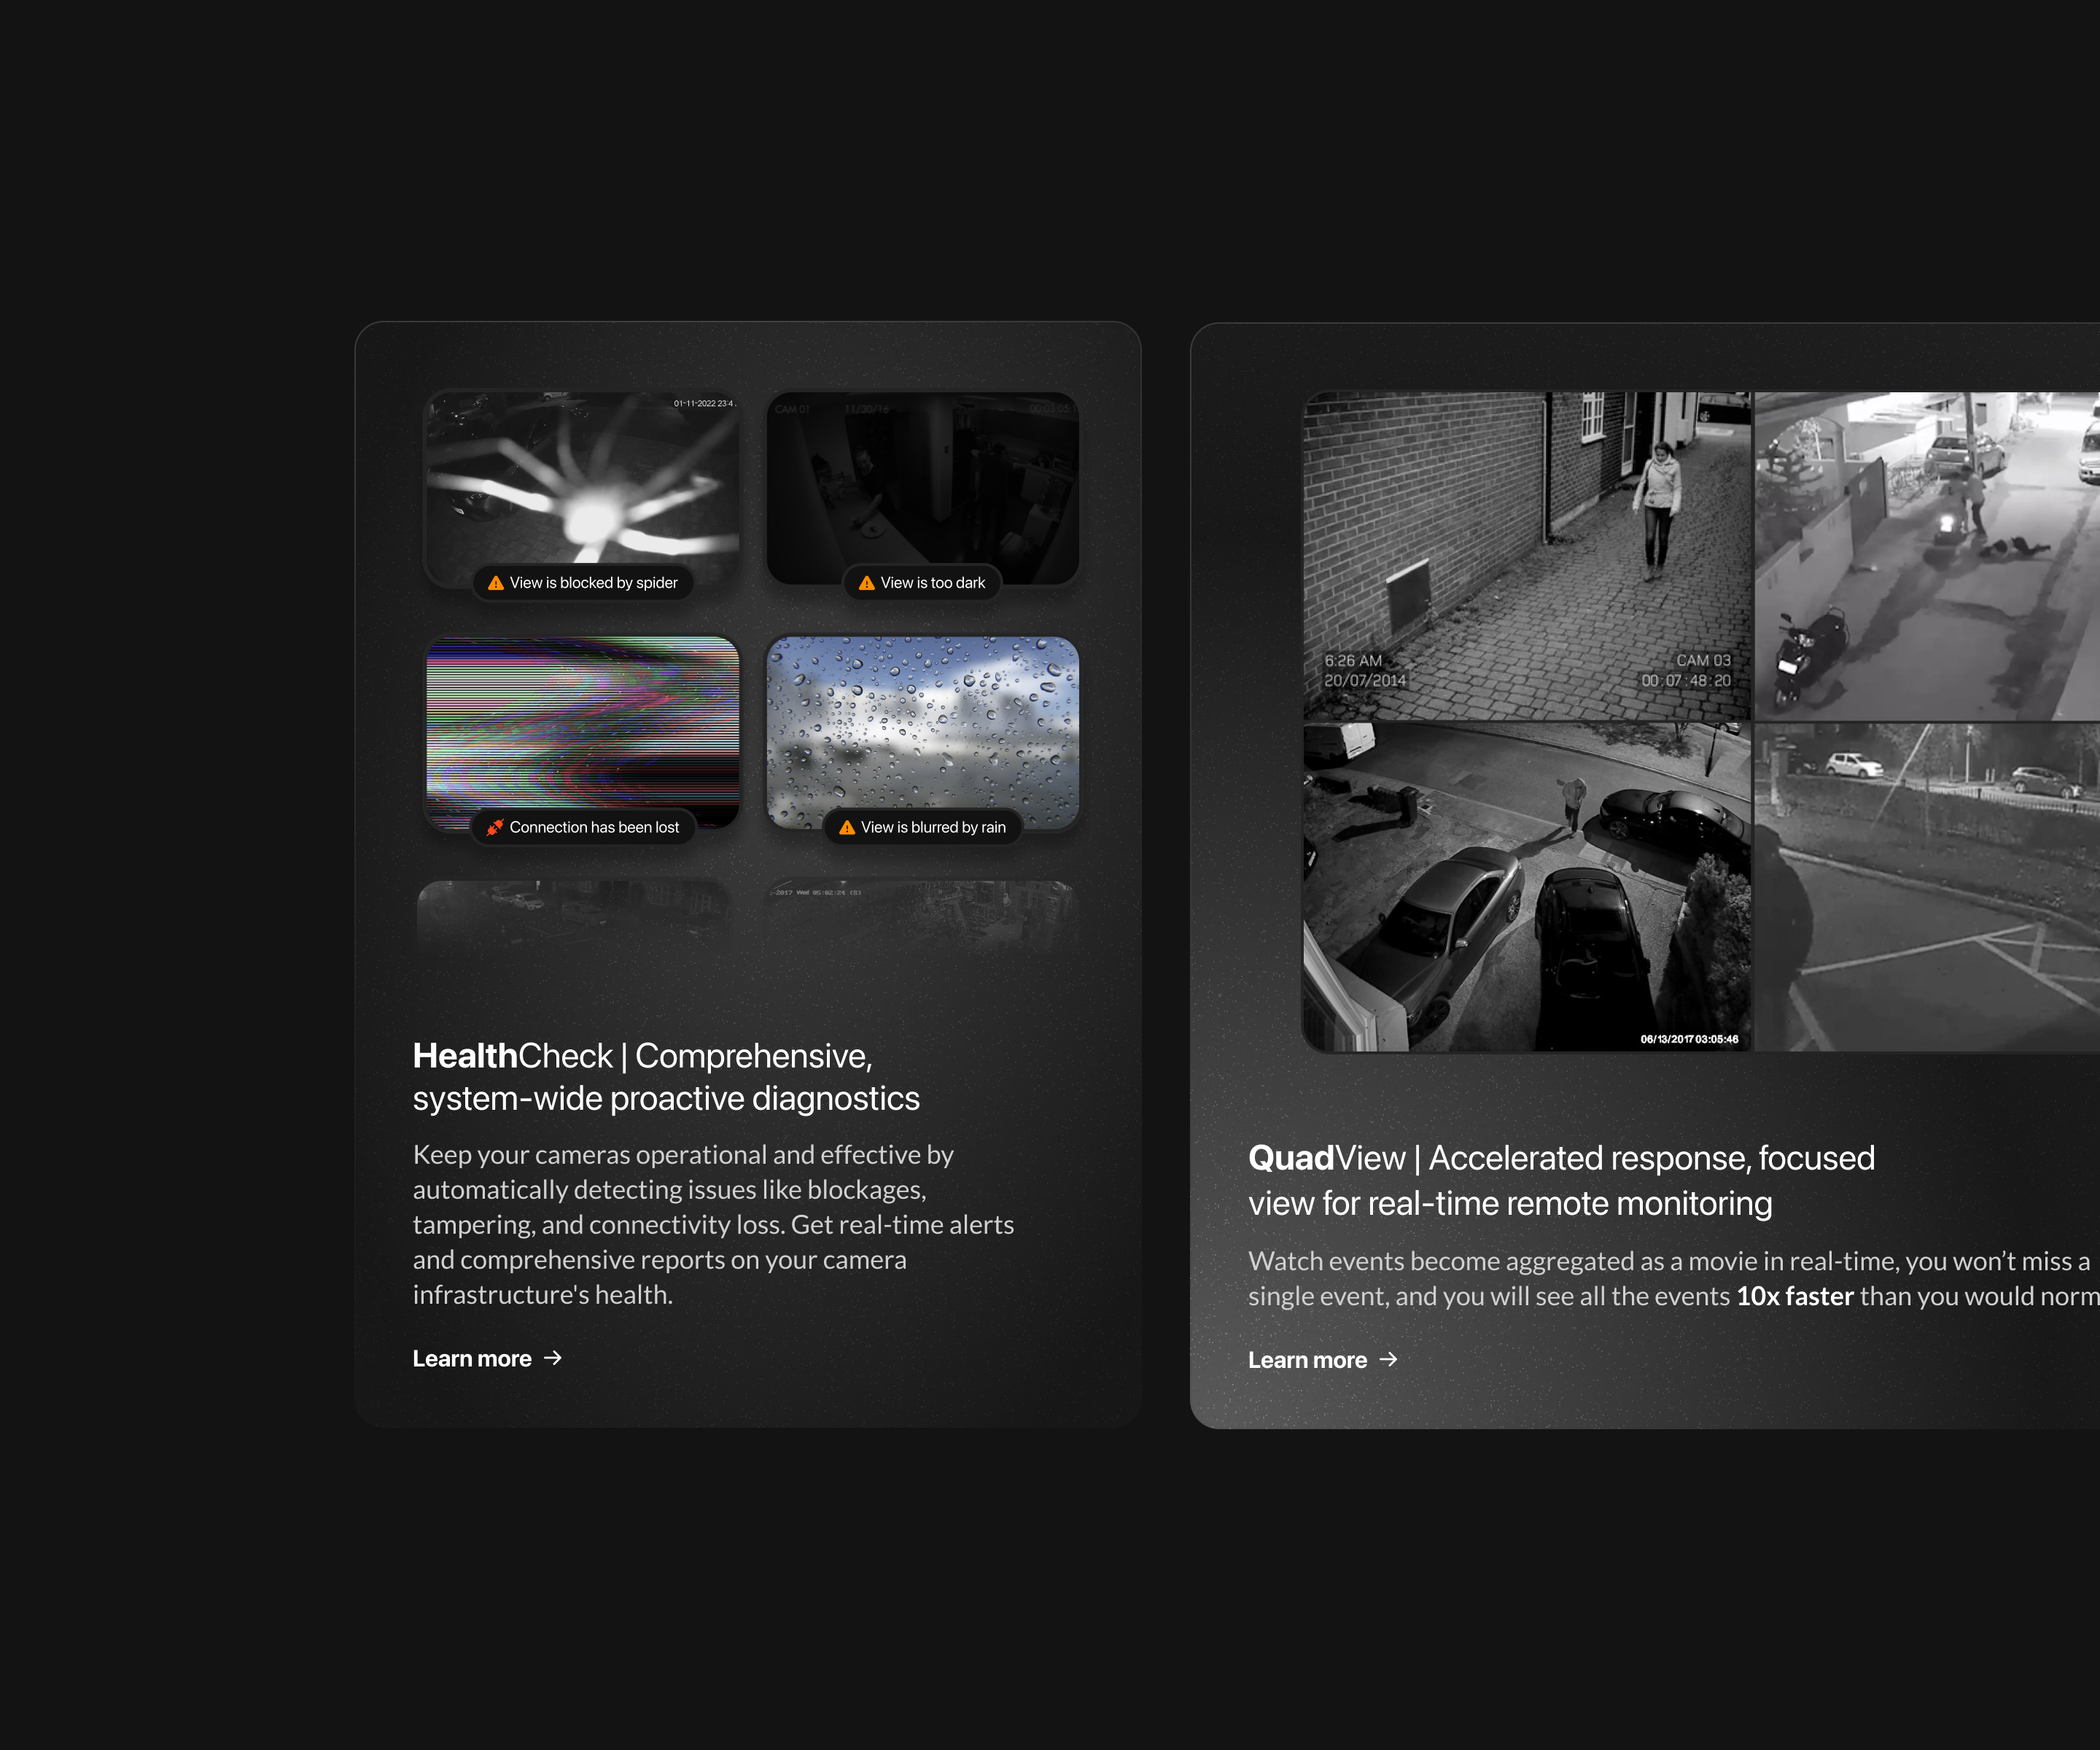Click warning icon on spider blocked badge
Image resolution: width=2100 pixels, height=1750 pixels.
tap(495, 583)
